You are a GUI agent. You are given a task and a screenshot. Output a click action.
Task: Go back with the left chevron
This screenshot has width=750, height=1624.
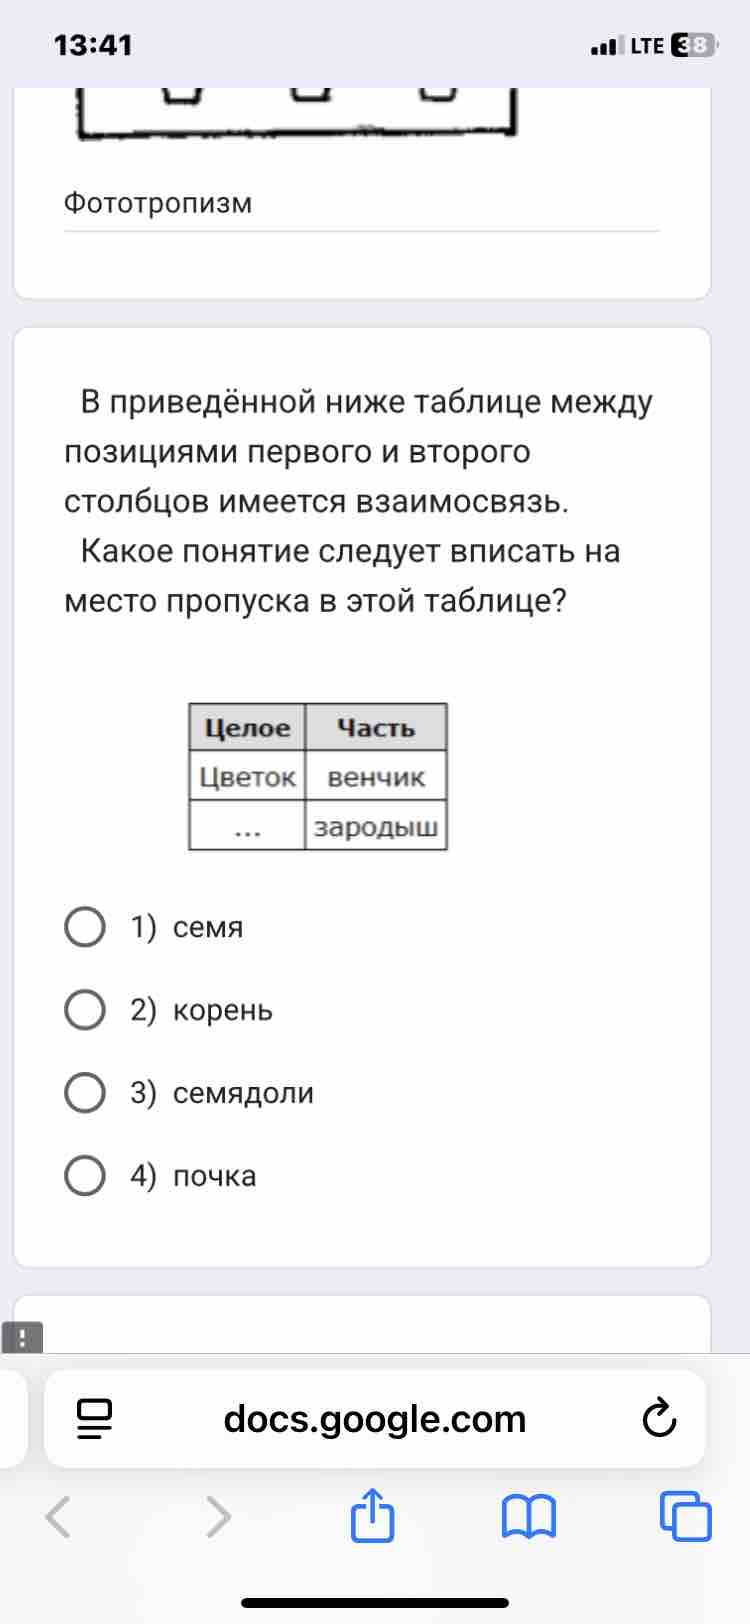58,1516
